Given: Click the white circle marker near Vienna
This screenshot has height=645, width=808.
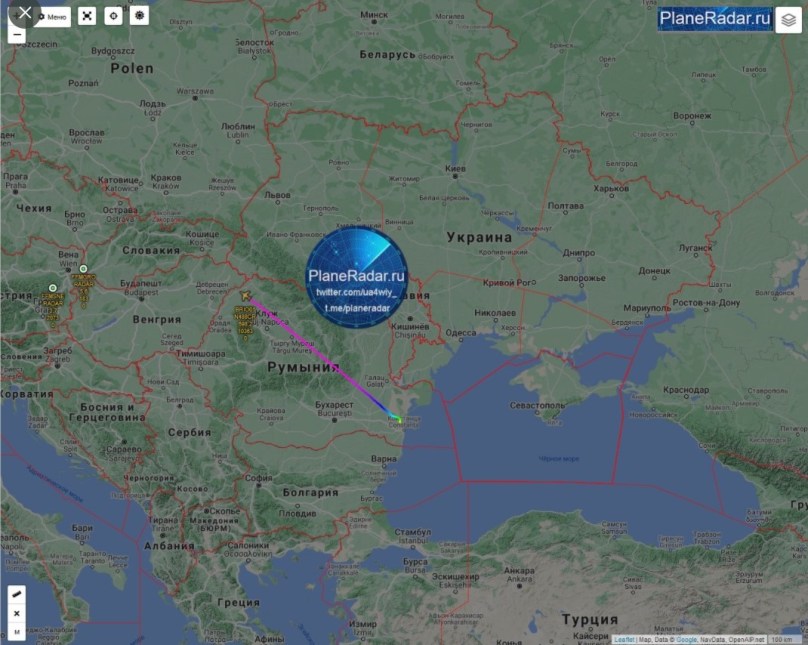Looking at the screenshot, I should pos(83,268).
